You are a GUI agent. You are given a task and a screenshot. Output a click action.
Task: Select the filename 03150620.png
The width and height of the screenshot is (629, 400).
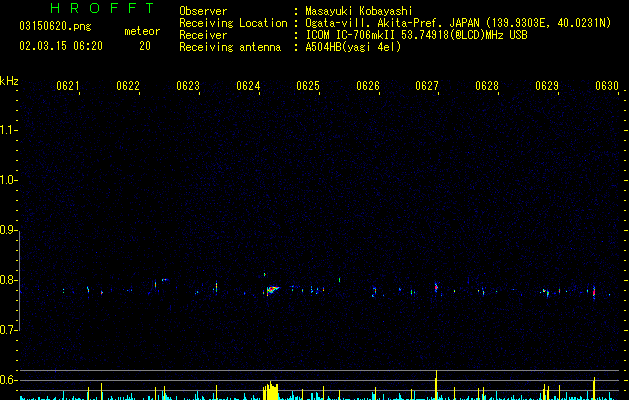click(55, 26)
